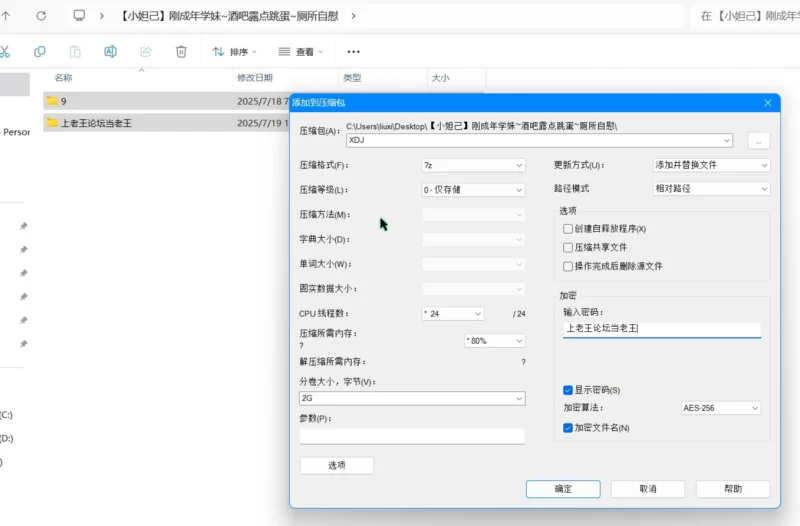The height and width of the screenshot is (526, 800).
Task: Click 确定 to confirm the archive
Action: tap(563, 489)
